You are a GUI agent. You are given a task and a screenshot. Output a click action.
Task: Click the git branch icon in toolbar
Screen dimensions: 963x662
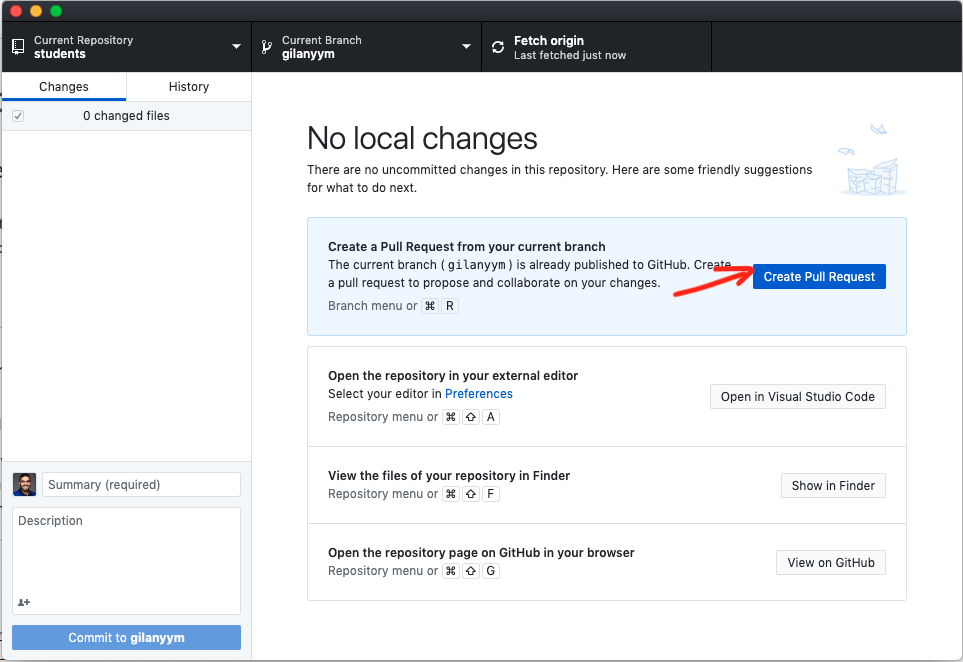point(267,47)
